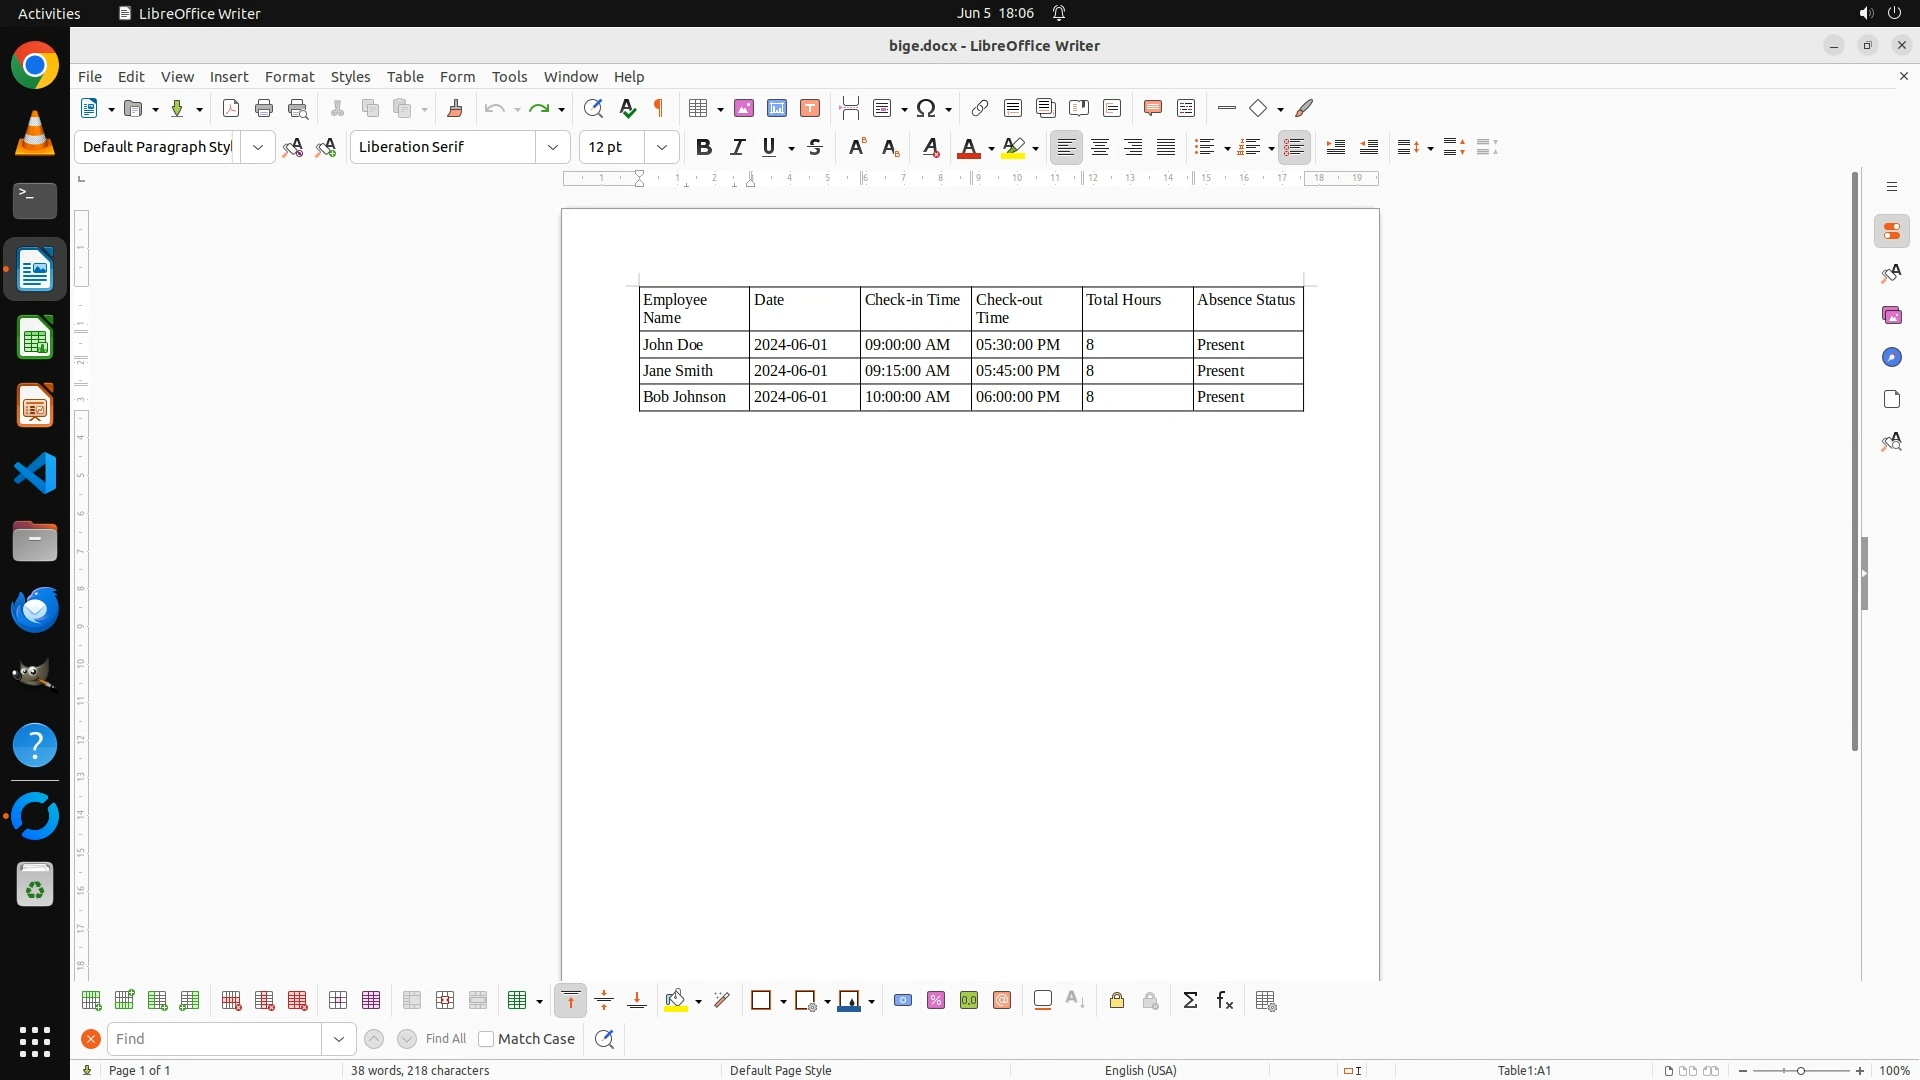Viewport: 1920px width, 1080px height.
Task: Open the Table menu
Action: click(405, 77)
